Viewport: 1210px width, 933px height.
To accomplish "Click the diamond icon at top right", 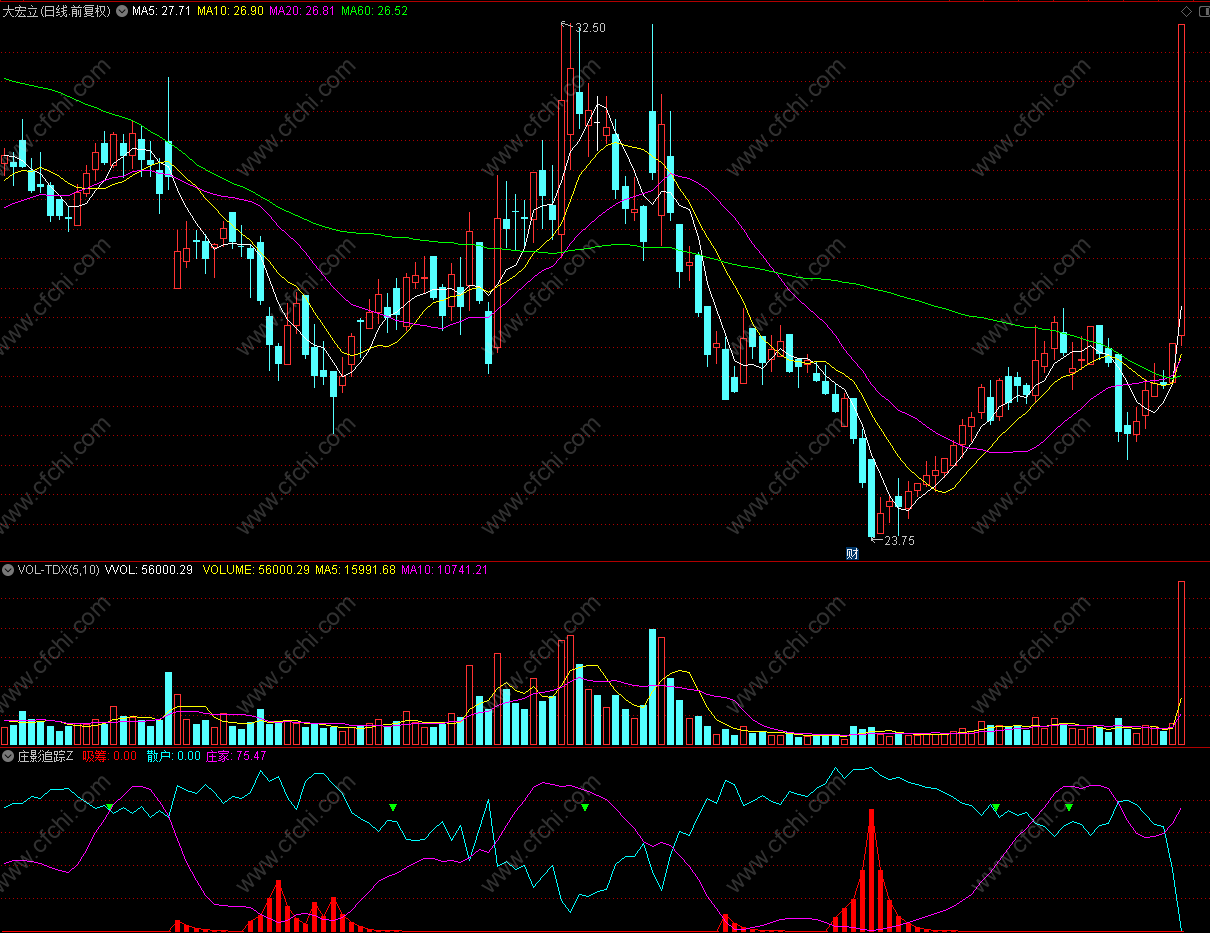I will point(1185,11).
